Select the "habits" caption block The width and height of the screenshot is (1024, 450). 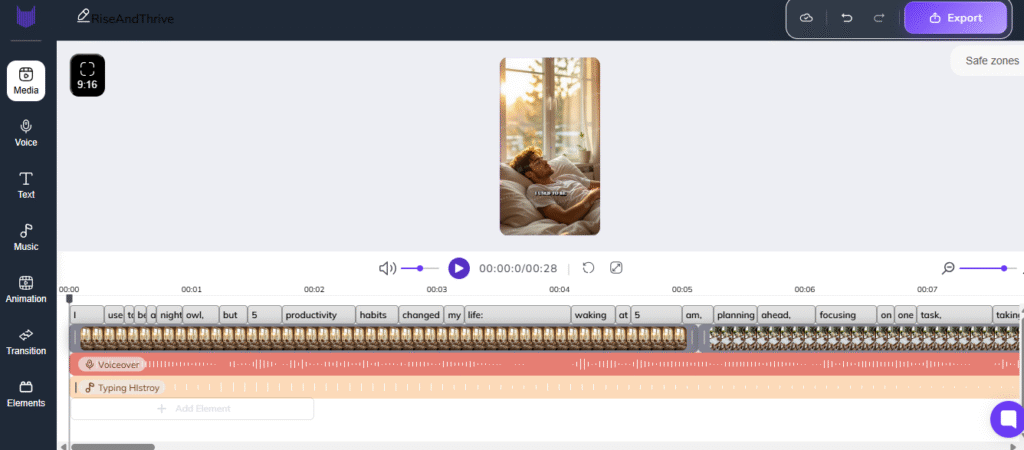[x=377, y=315]
